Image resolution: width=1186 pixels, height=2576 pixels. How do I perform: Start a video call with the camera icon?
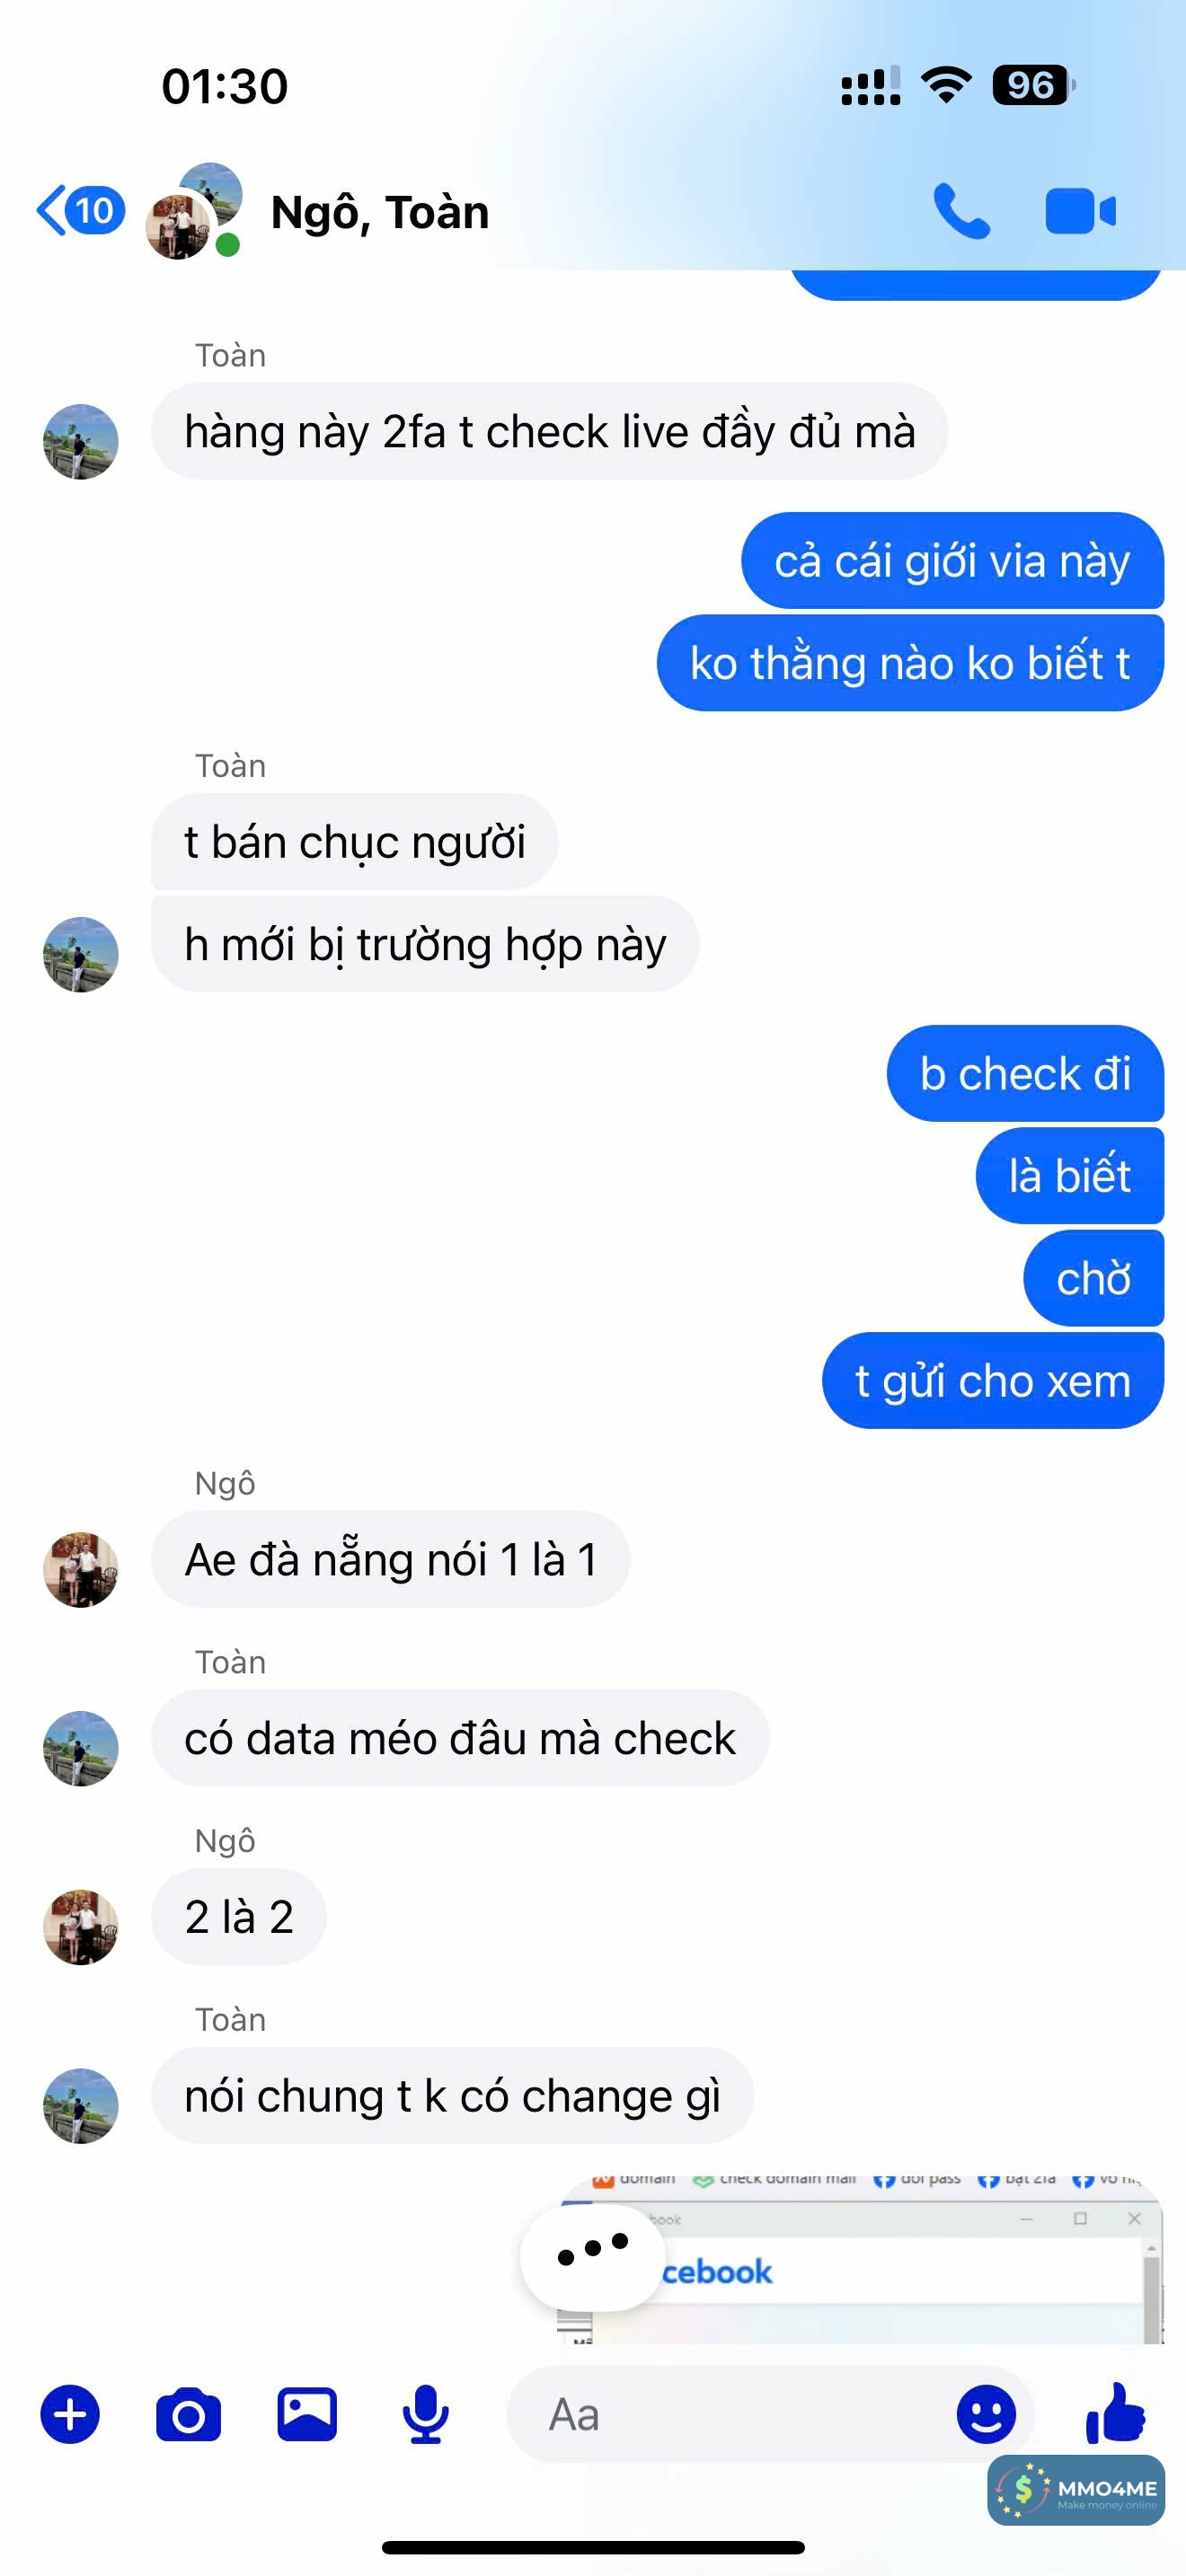point(1080,211)
